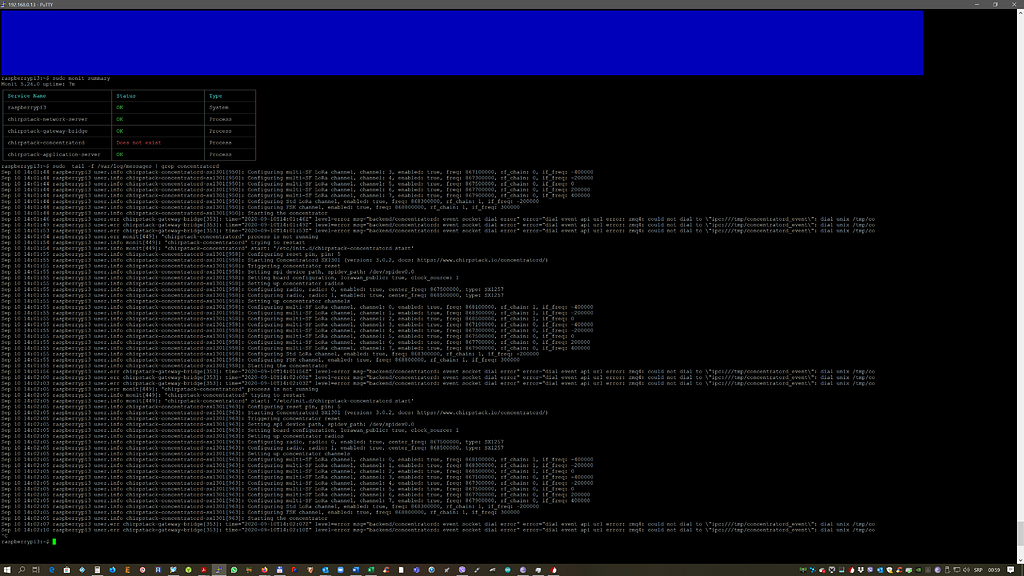
Task: Open Task View from the taskbar
Action: 35,568
